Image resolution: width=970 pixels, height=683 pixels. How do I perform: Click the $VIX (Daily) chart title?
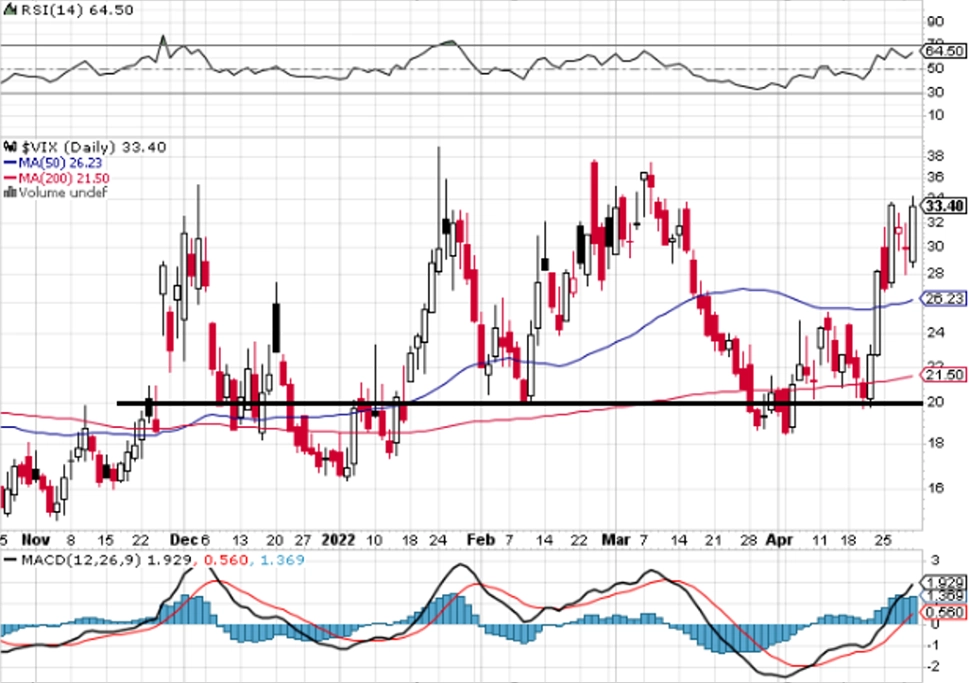(x=69, y=147)
